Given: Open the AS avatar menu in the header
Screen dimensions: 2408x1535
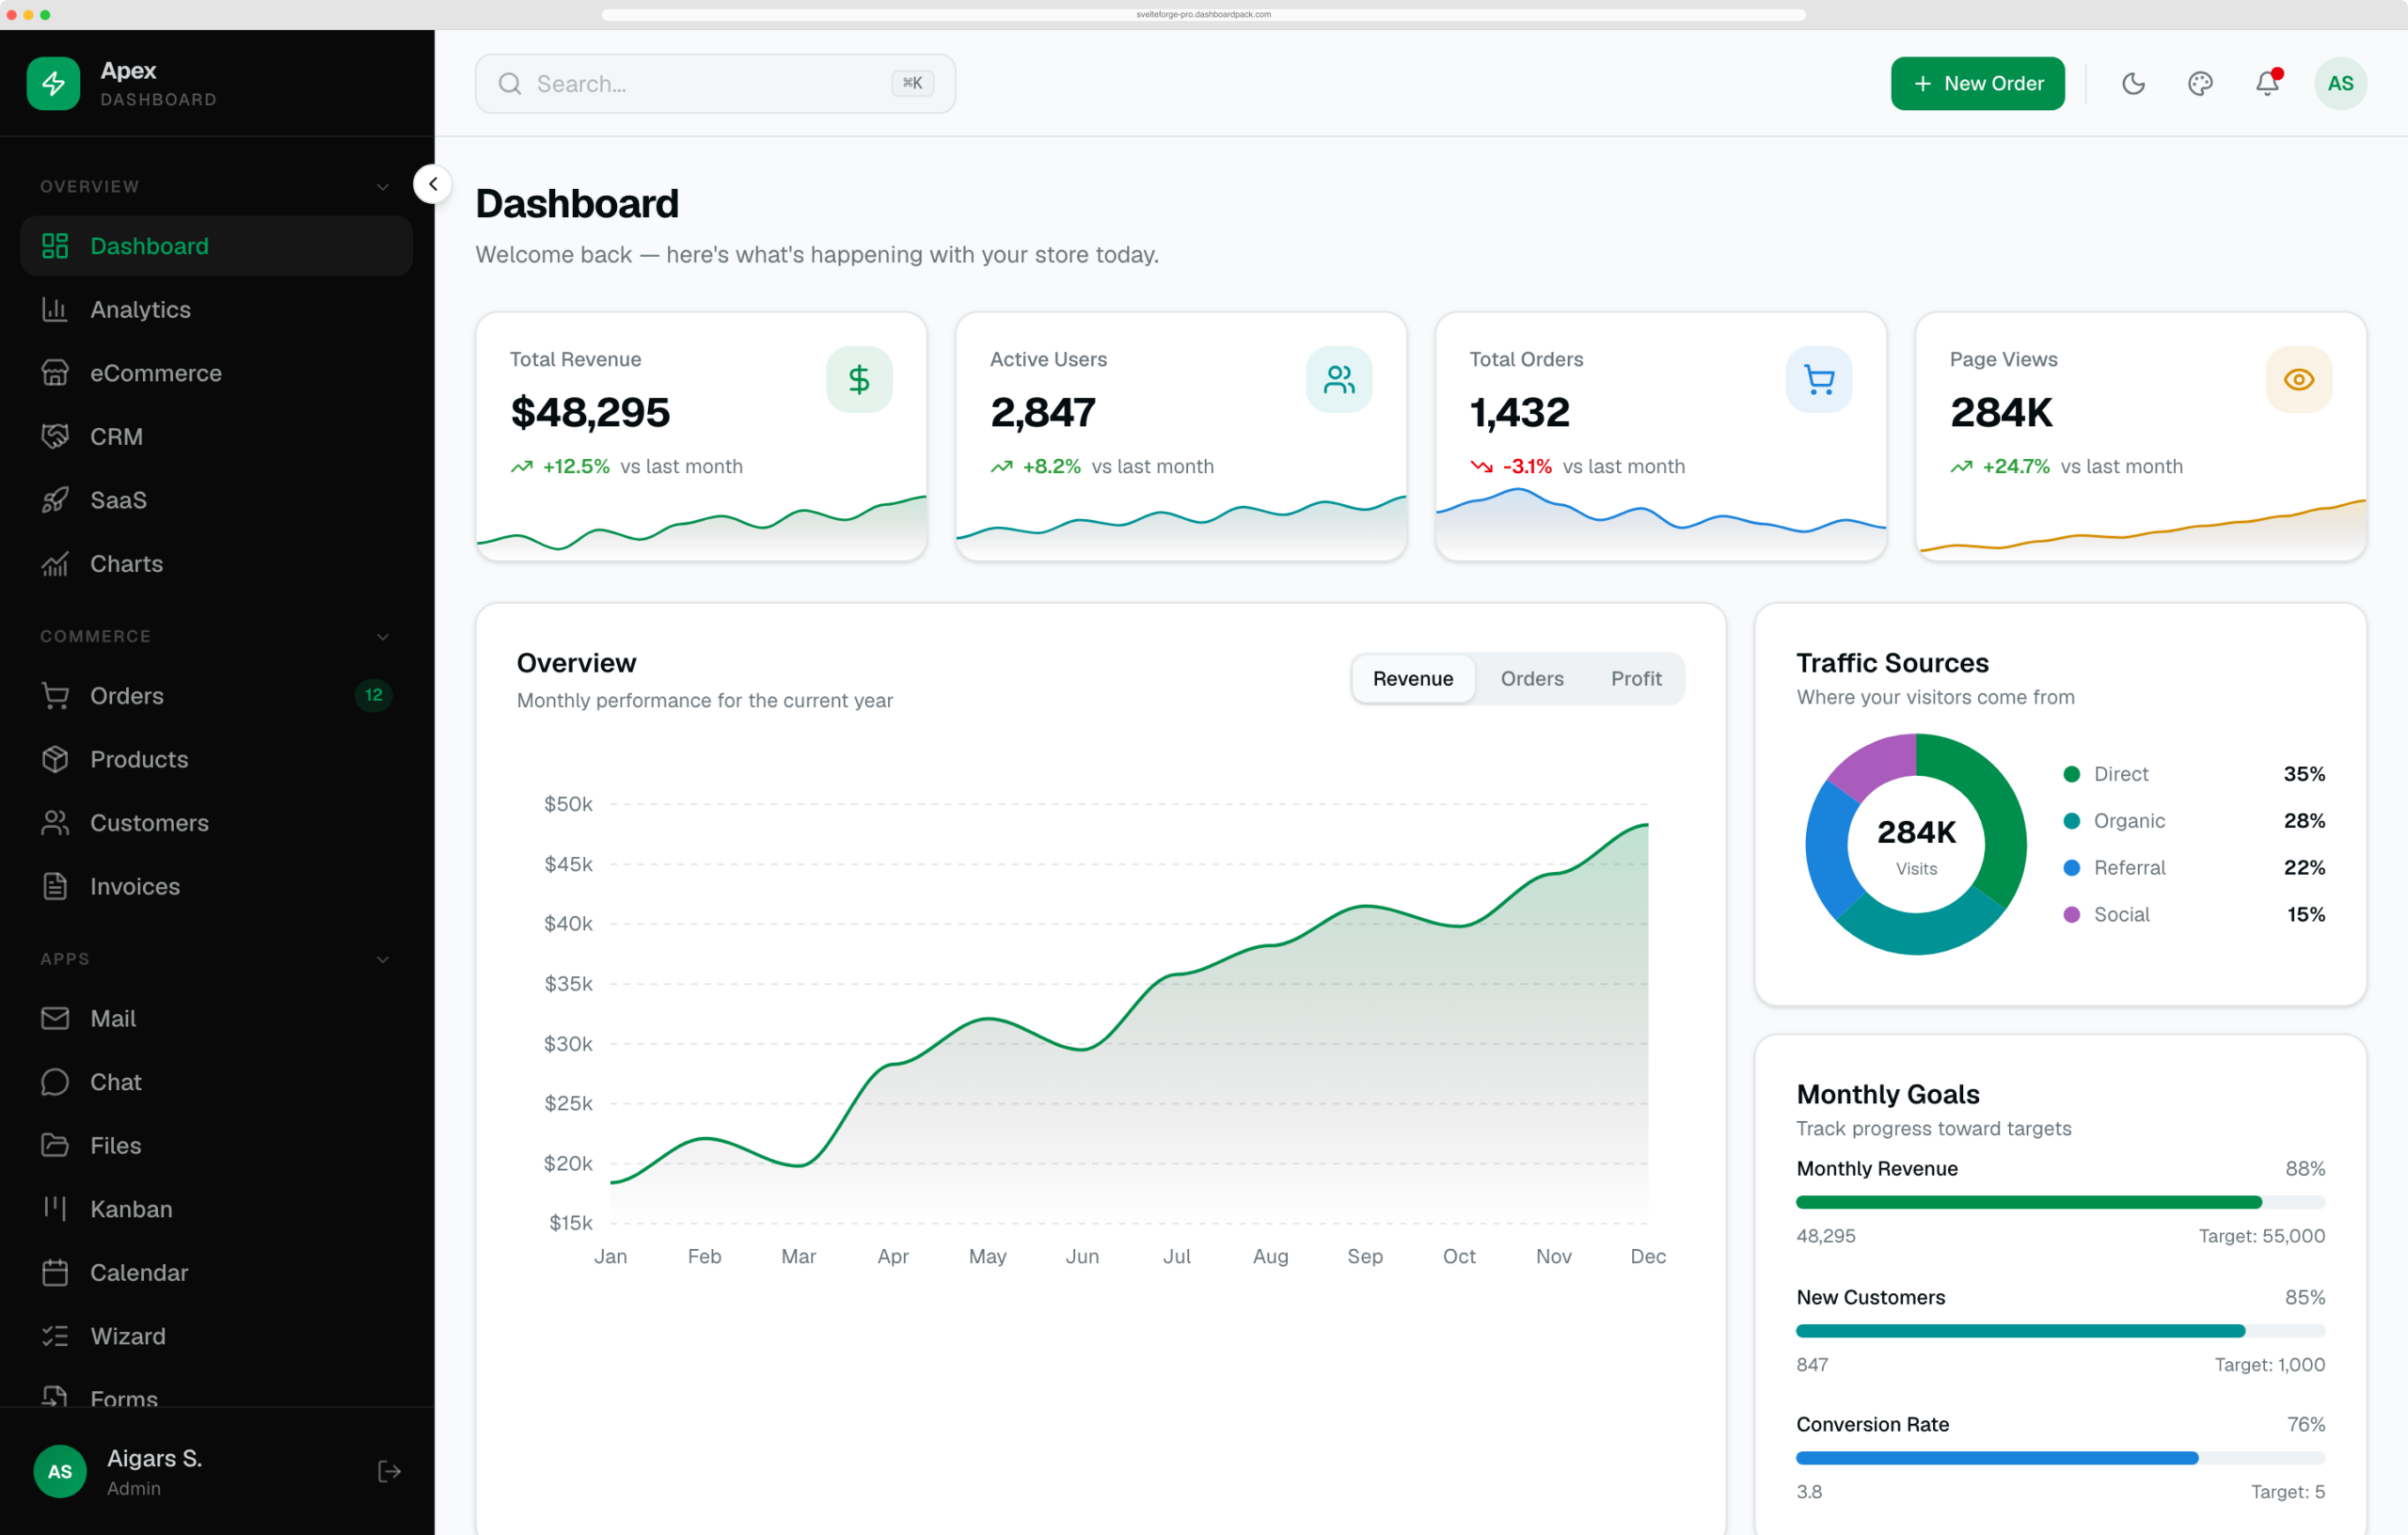Looking at the screenshot, I should pyautogui.click(x=2340, y=83).
